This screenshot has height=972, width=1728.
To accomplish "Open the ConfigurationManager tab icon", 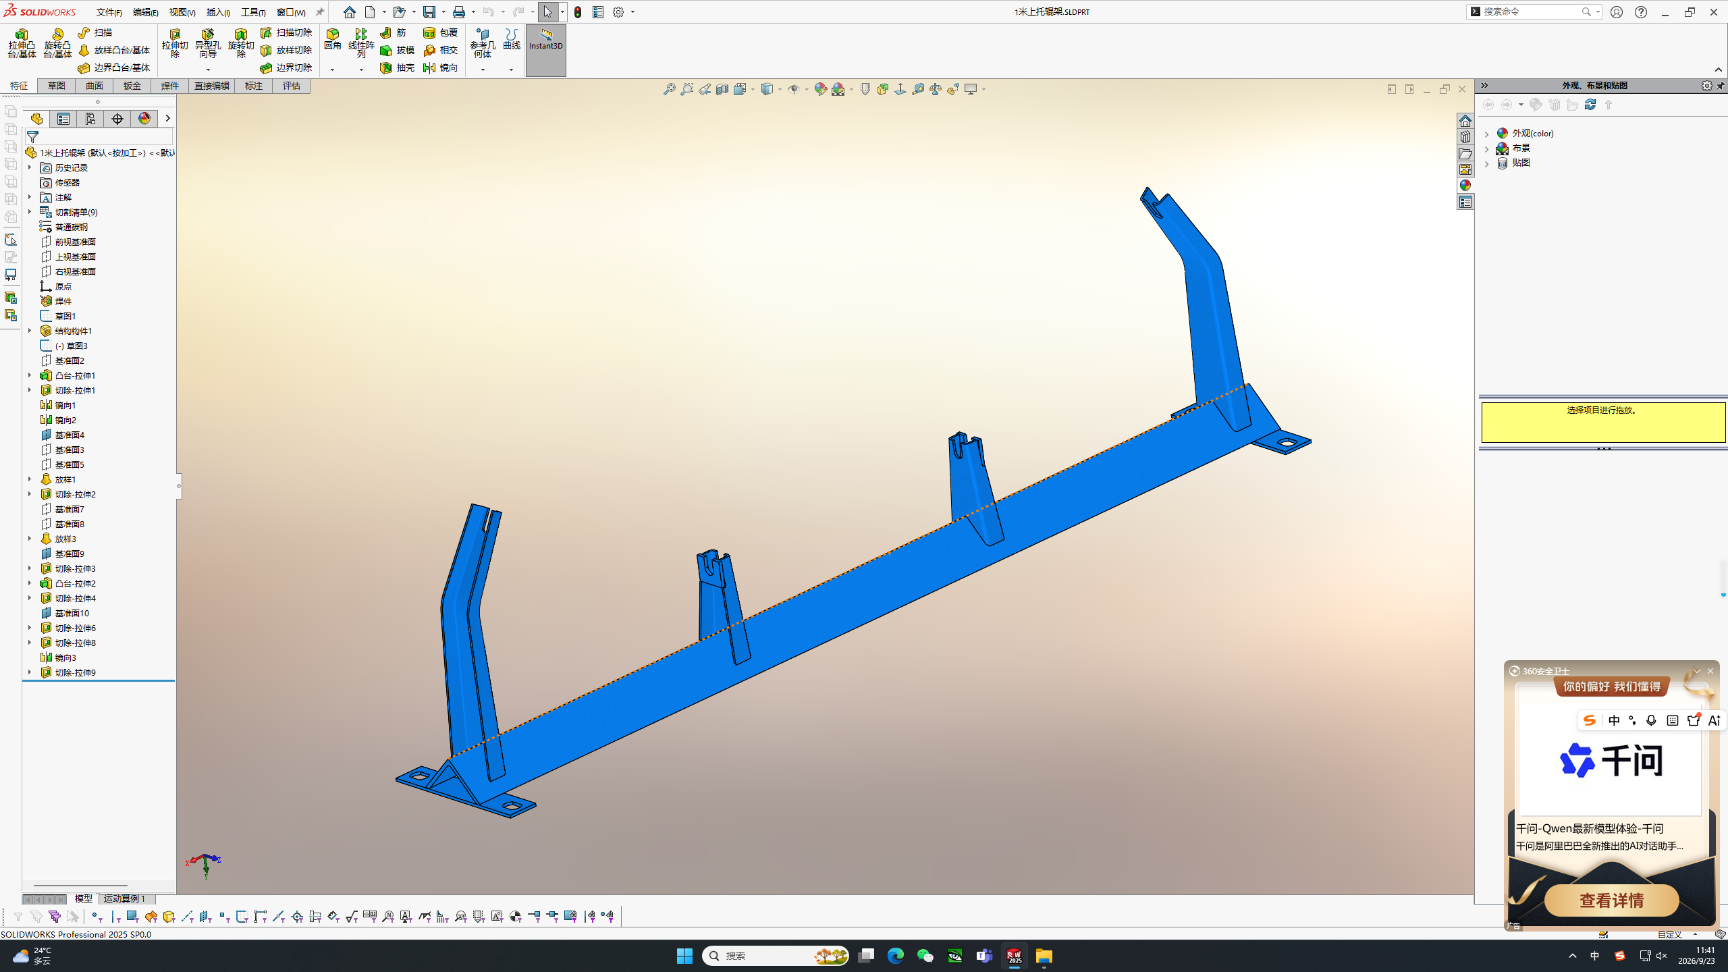I will (90, 118).
